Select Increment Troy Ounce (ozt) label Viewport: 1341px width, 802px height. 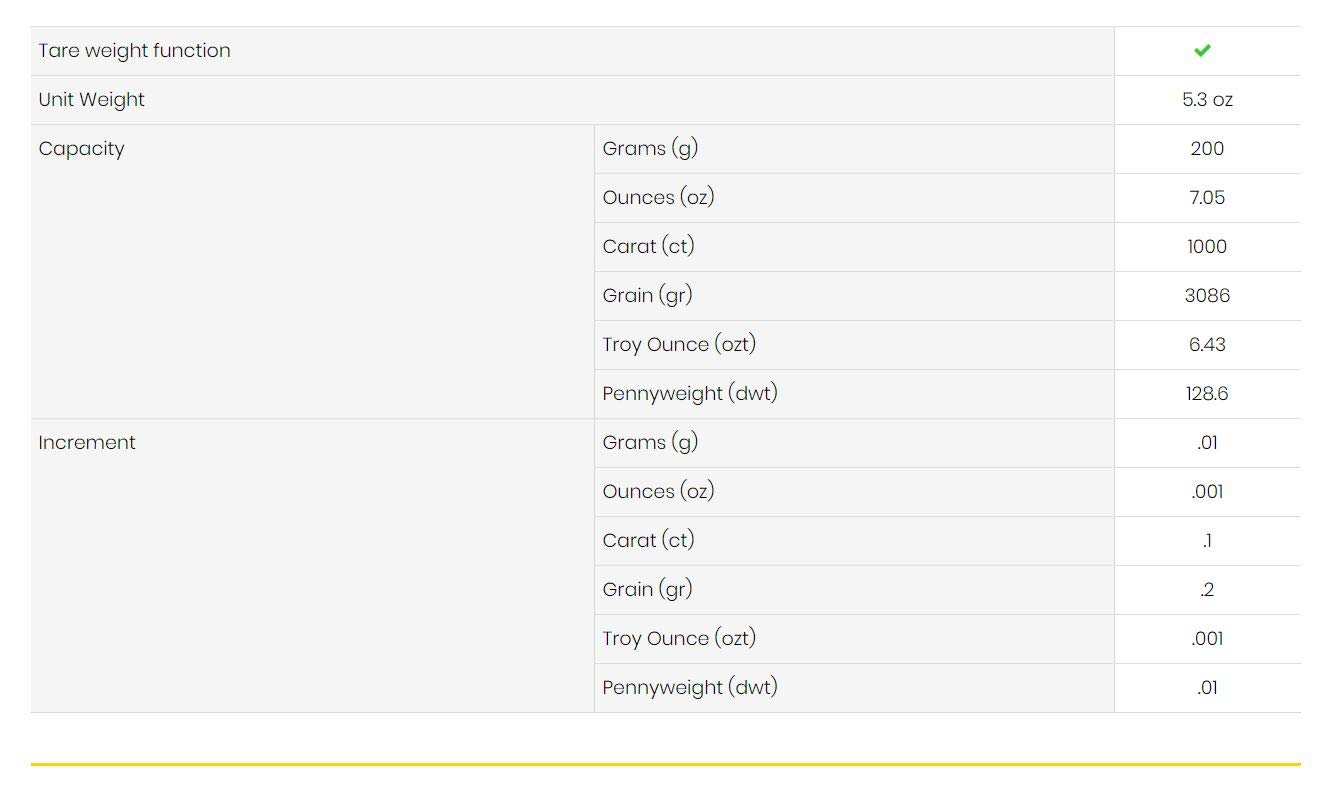pos(679,639)
